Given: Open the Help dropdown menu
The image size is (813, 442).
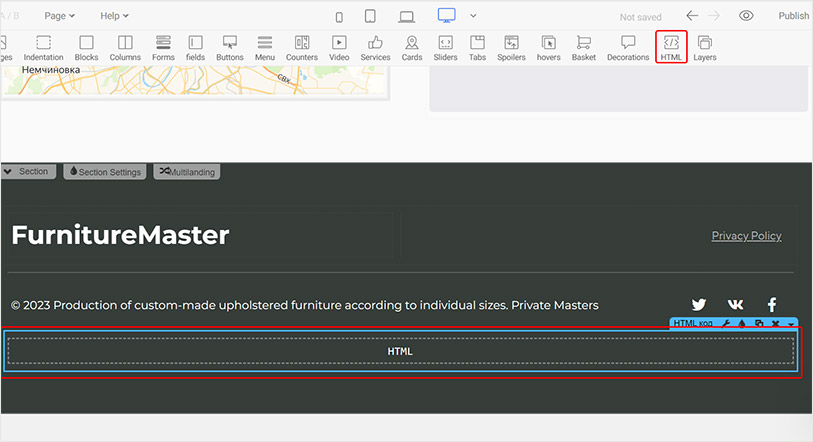Looking at the screenshot, I should point(115,16).
